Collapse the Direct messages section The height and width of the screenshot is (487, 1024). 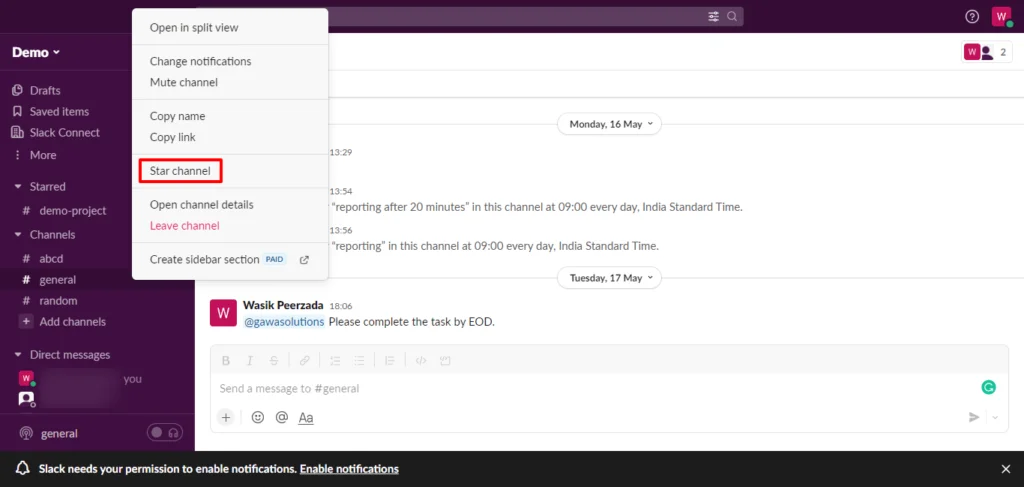pos(18,355)
